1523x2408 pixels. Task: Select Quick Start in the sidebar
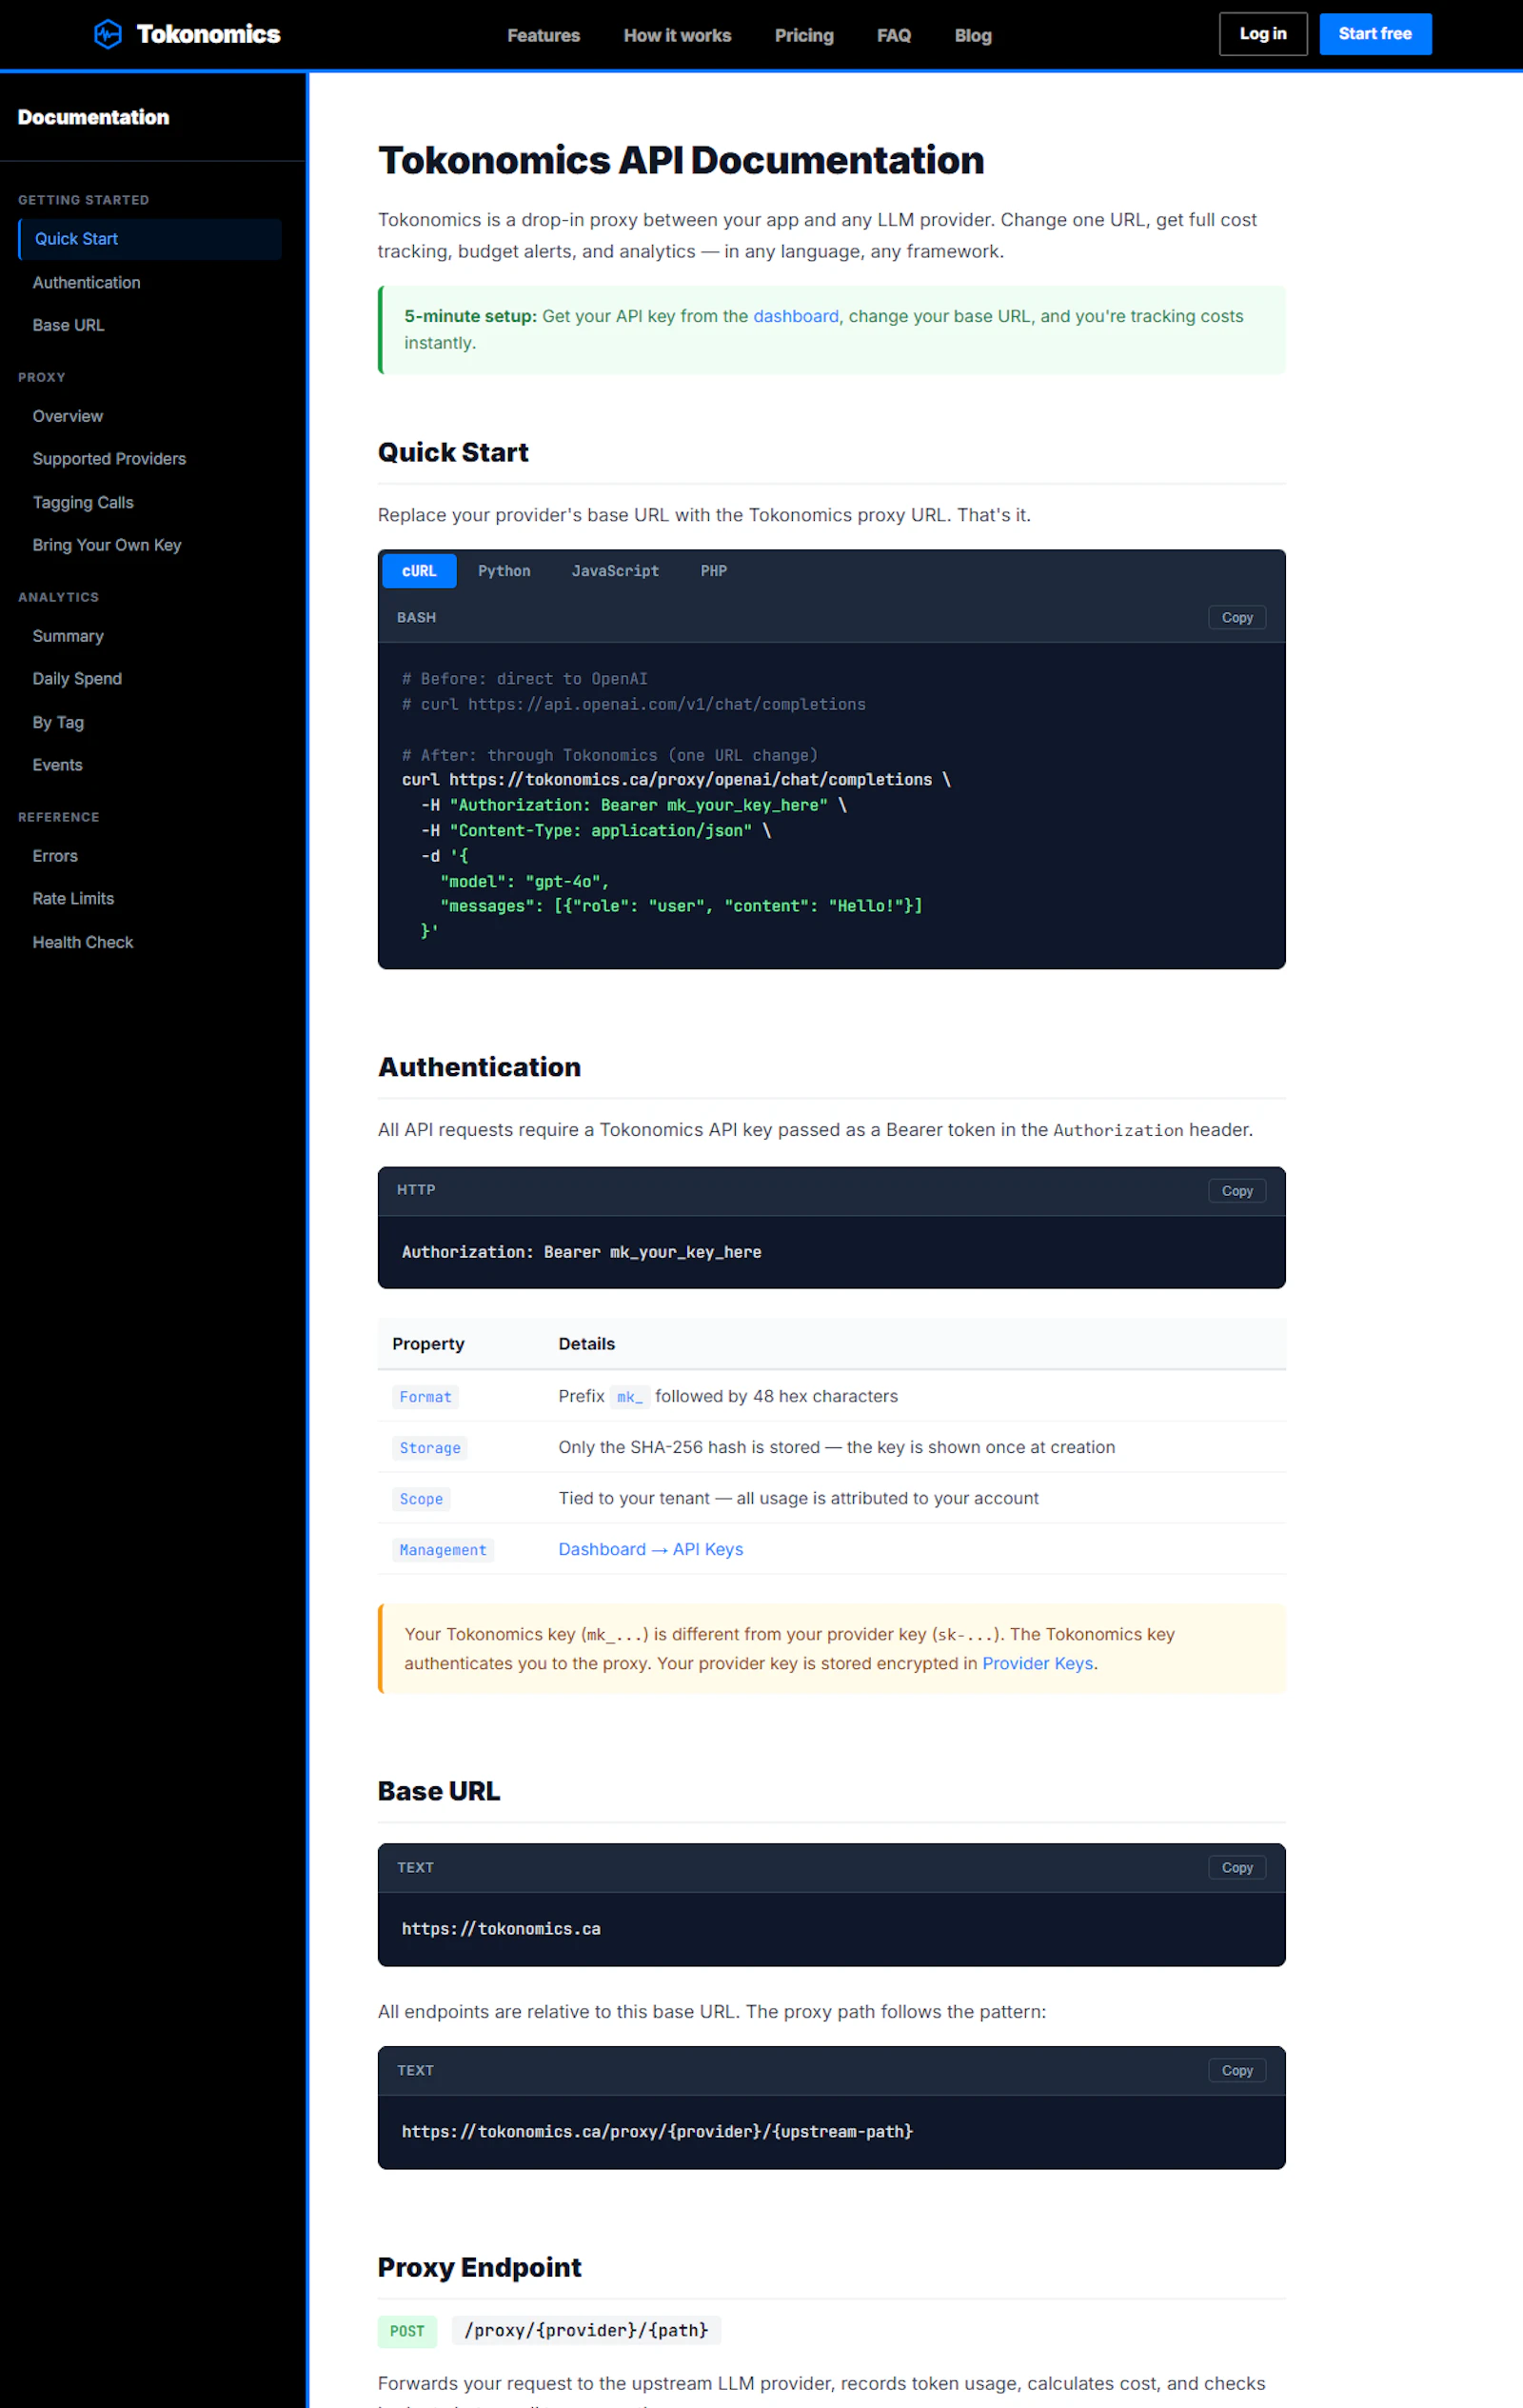point(150,239)
